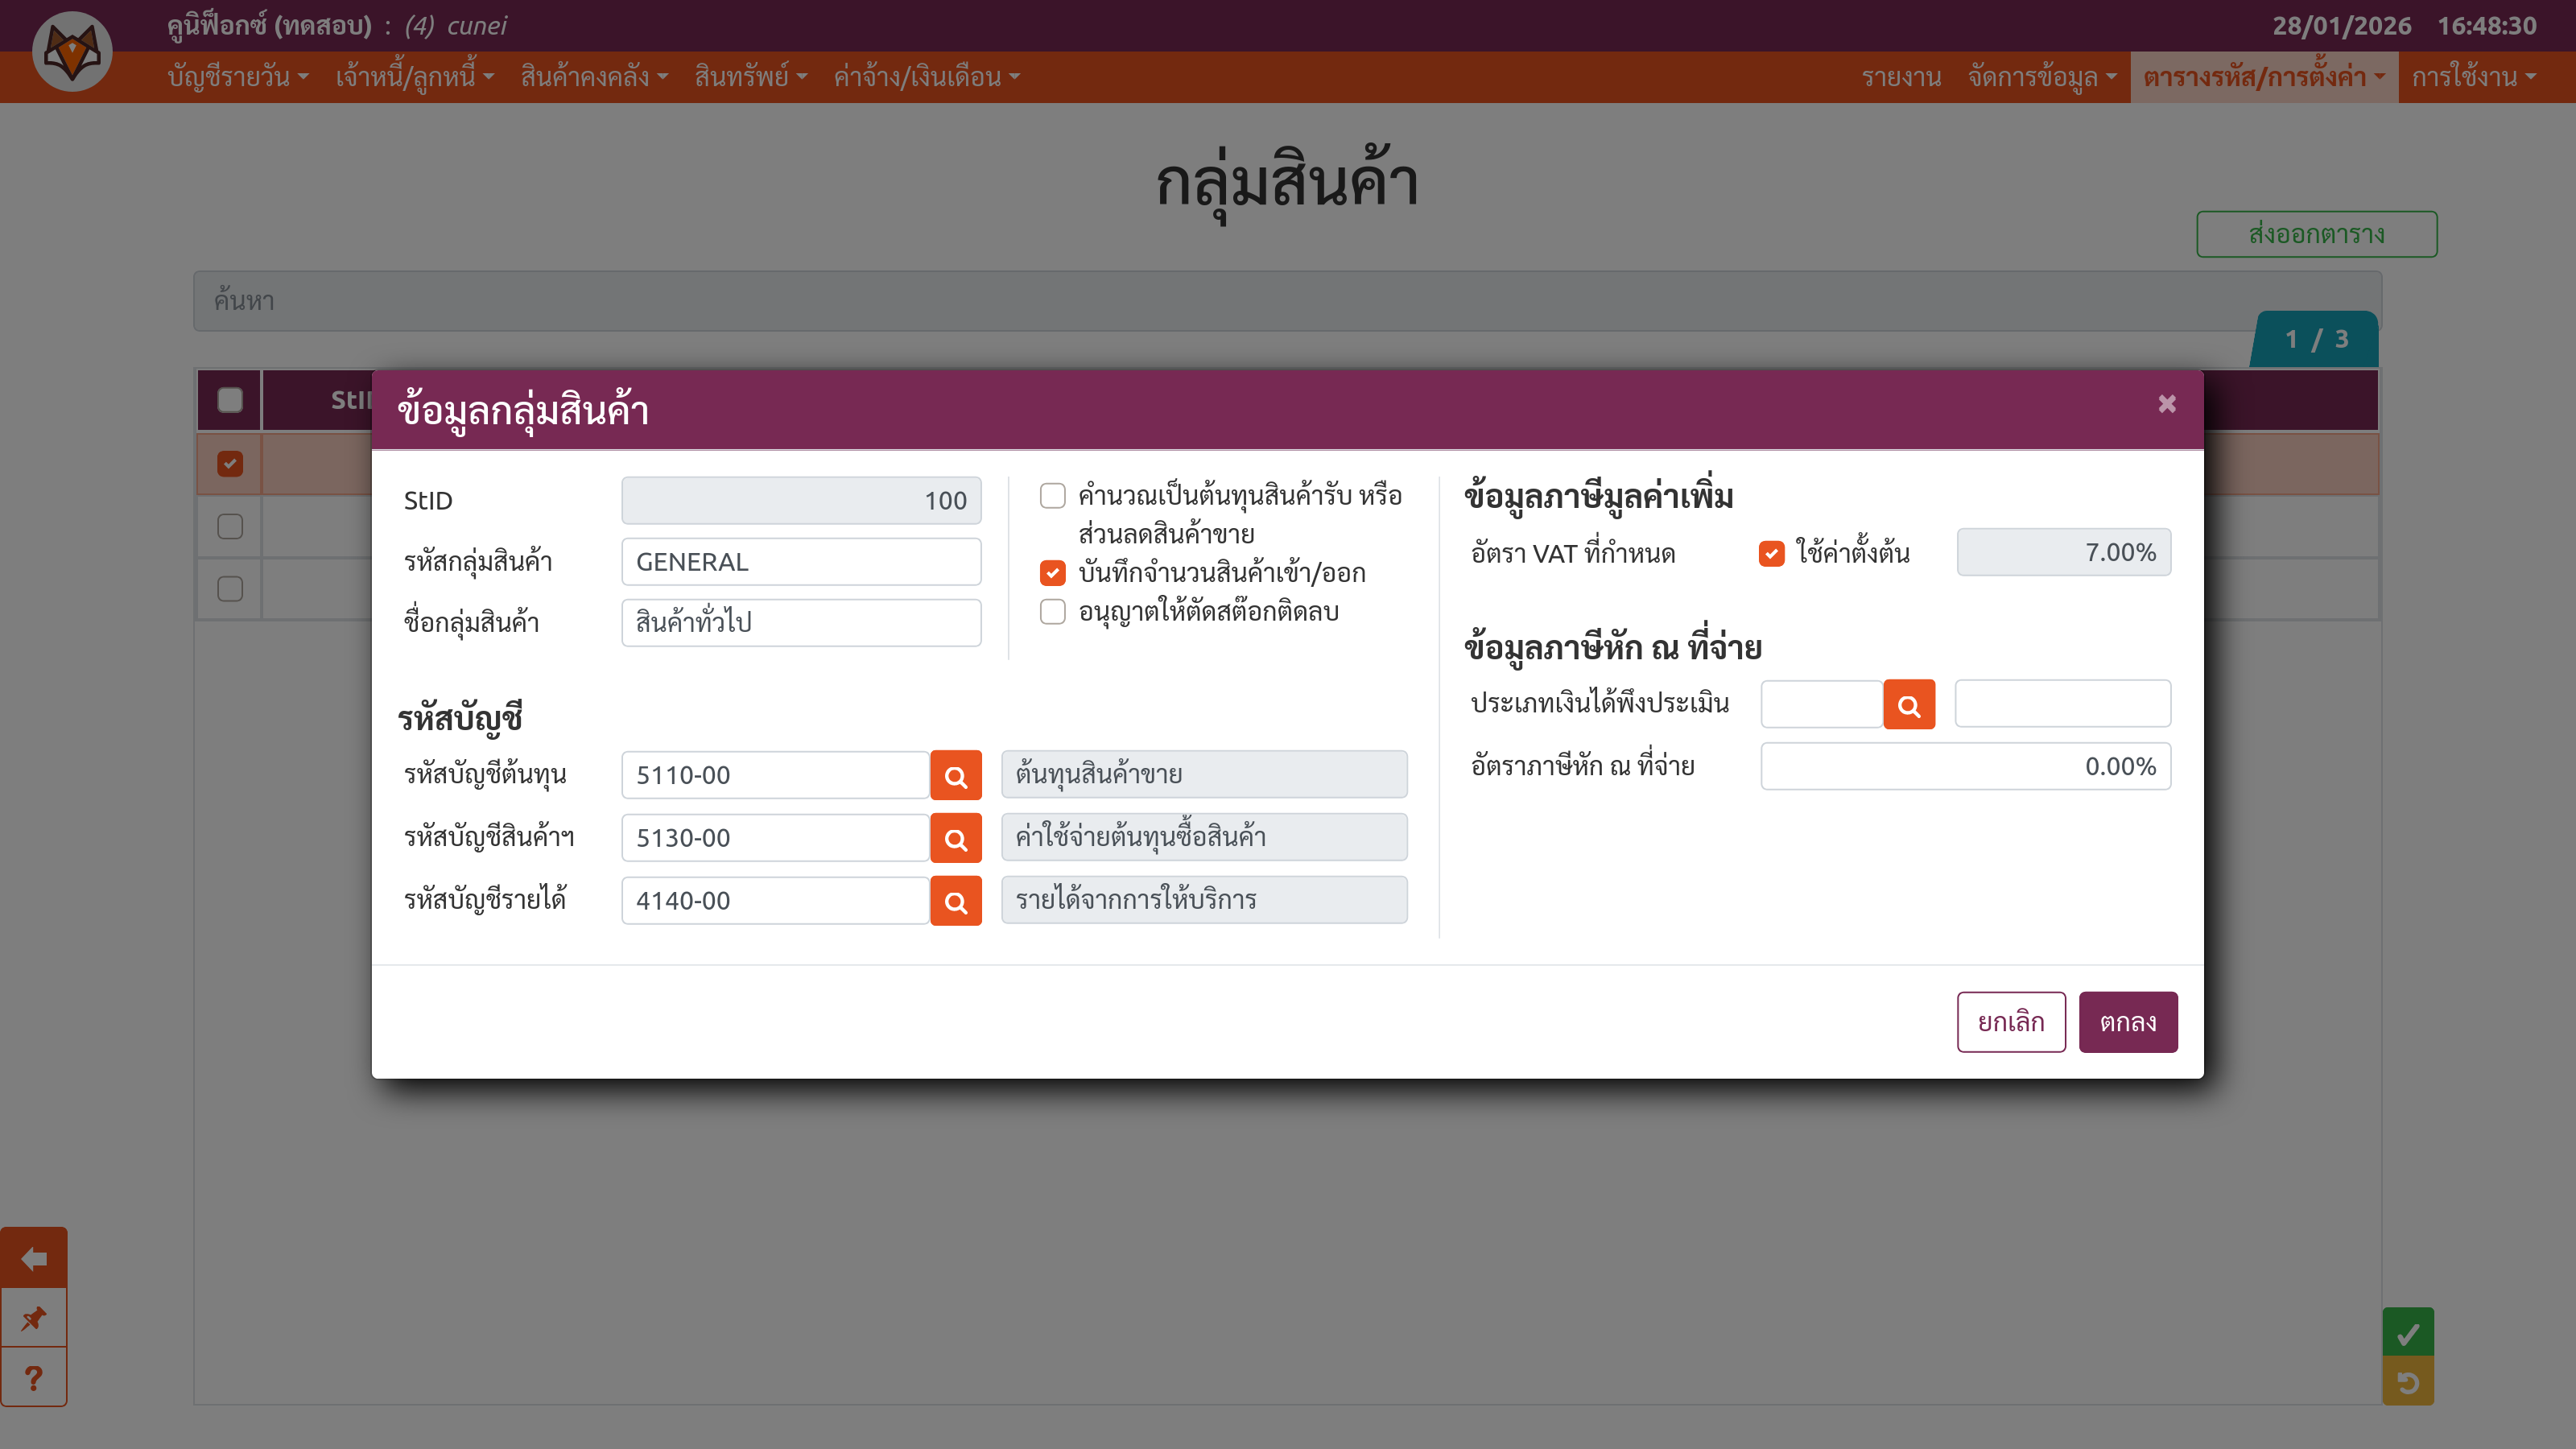This screenshot has height=1449, width=2576.
Task: Click the search icon for cost account code
Action: click(955, 775)
